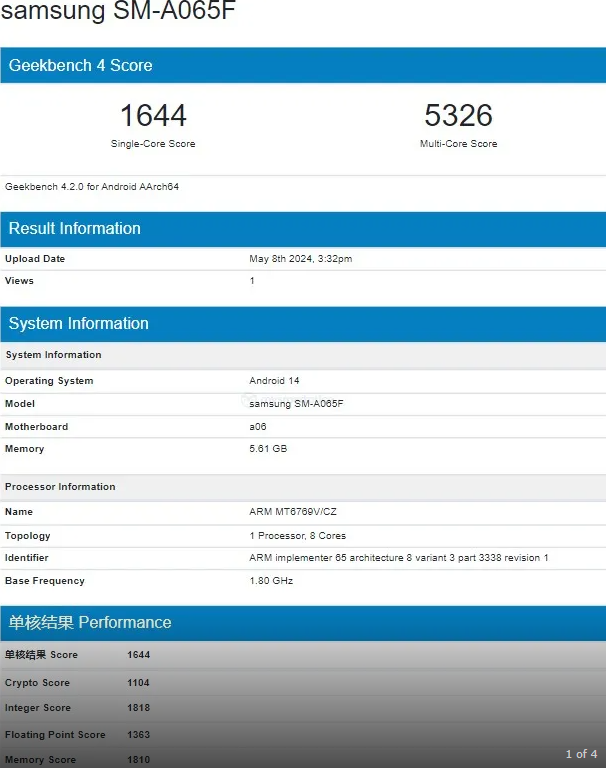The height and width of the screenshot is (768, 606).
Task: Click the 'samsung SM-A065F' page title
Action: pyautogui.click(x=118, y=10)
